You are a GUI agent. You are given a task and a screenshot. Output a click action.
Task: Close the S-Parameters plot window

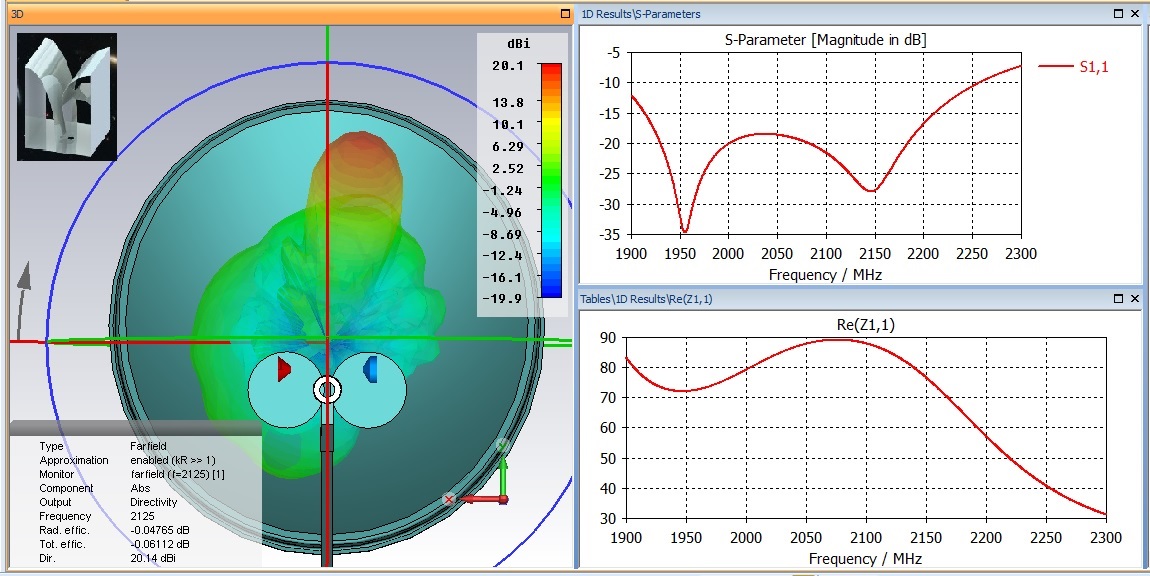[x=1135, y=14]
